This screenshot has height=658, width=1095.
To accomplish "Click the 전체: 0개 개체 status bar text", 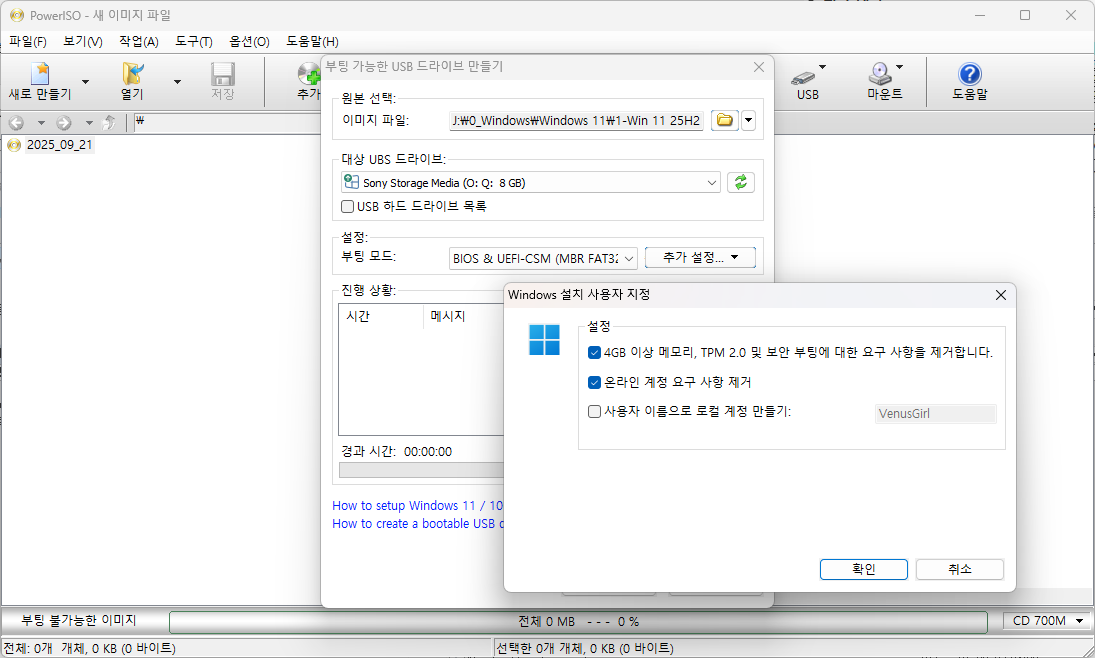I will [89, 648].
